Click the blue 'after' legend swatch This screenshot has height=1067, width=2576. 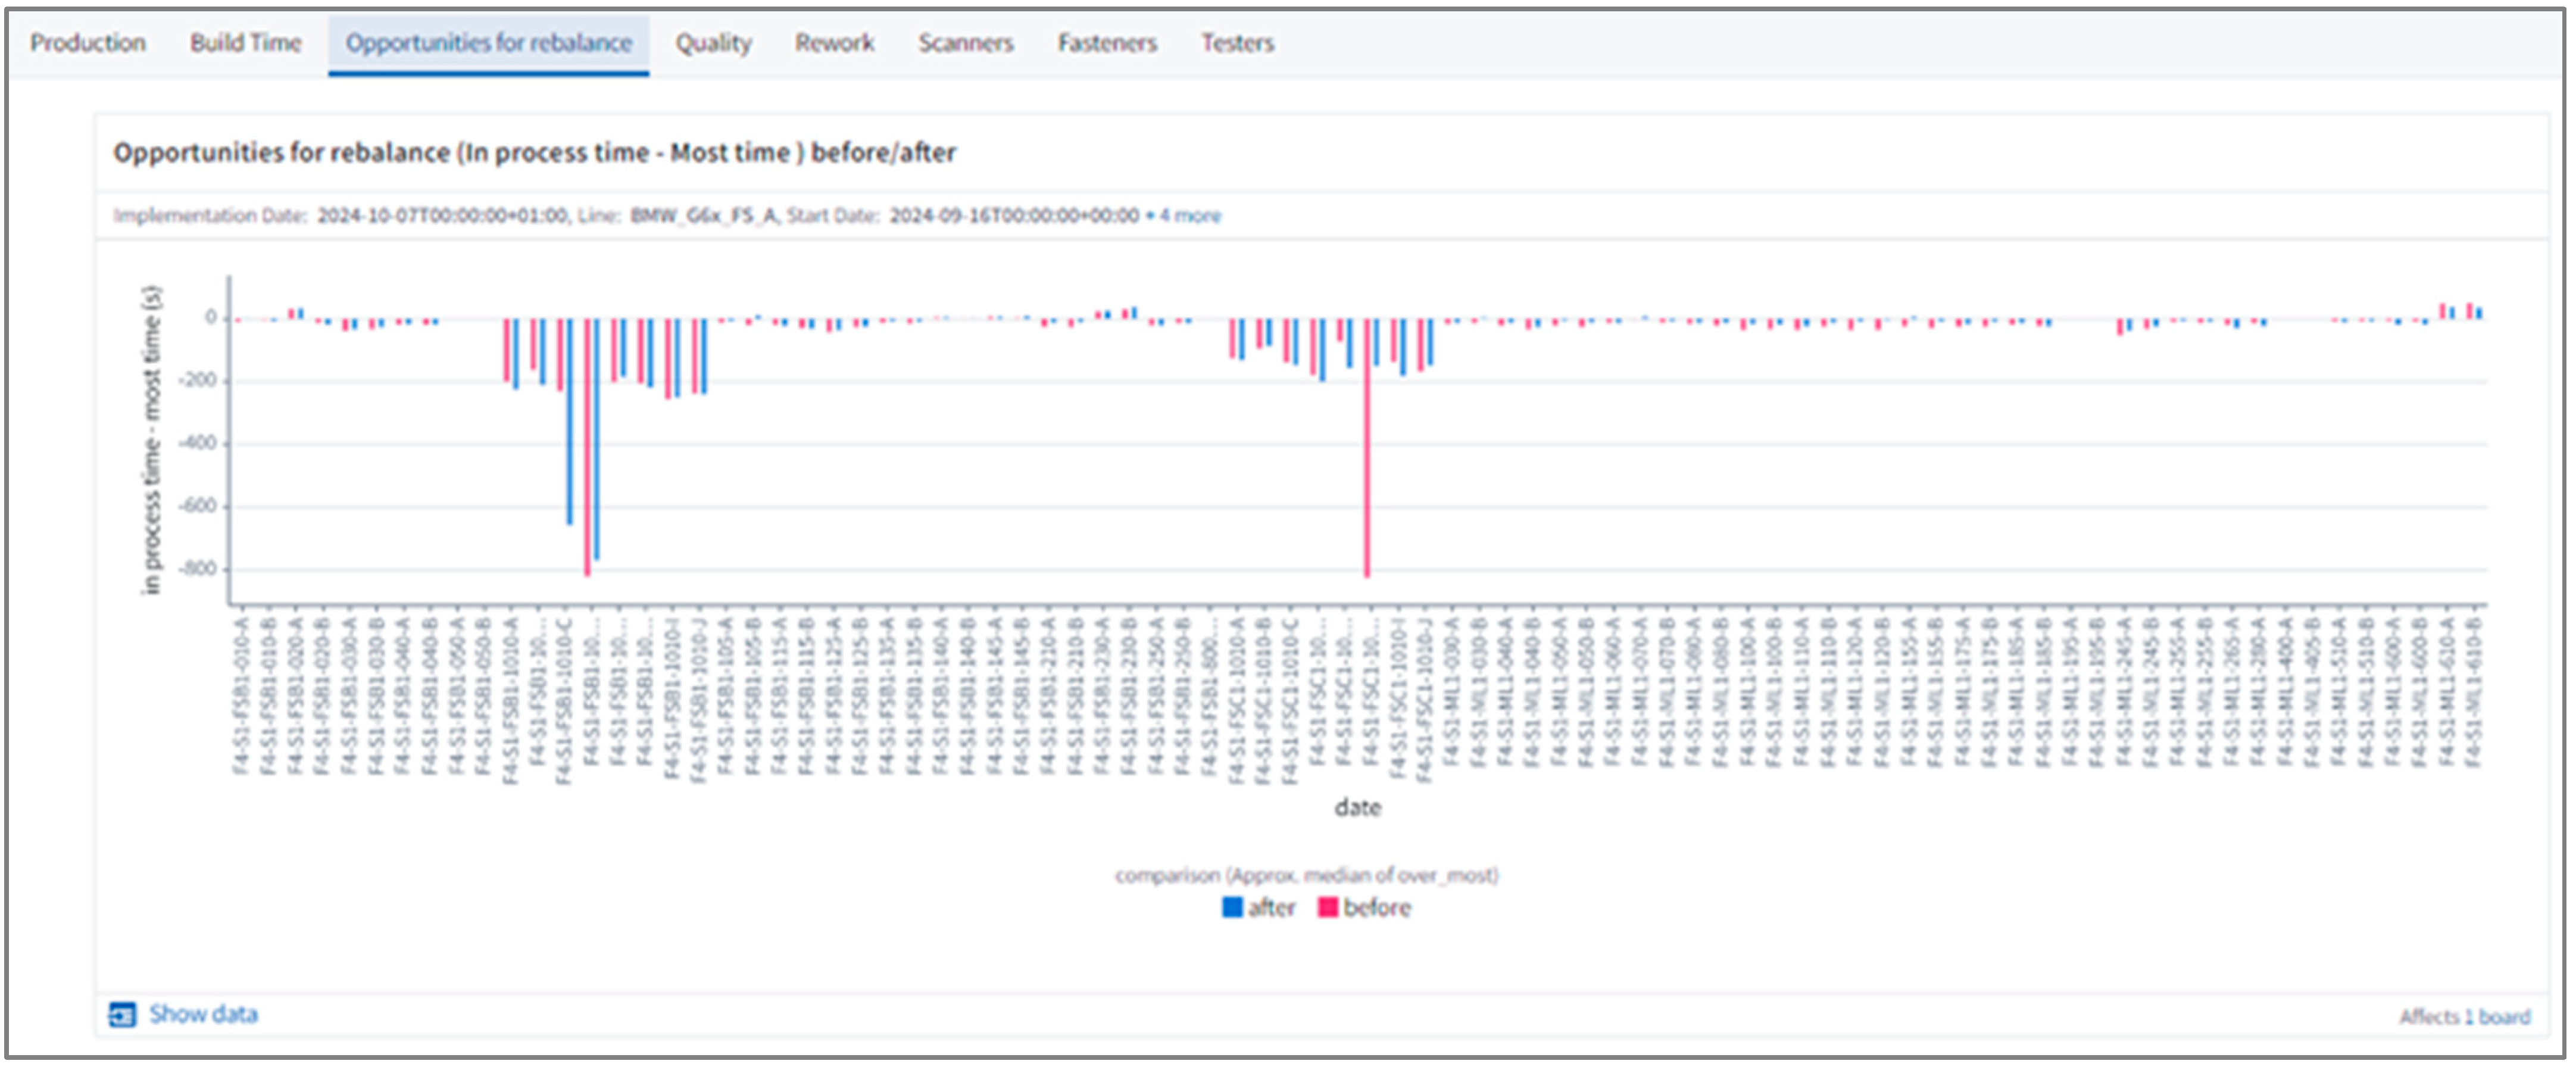(x=1232, y=907)
